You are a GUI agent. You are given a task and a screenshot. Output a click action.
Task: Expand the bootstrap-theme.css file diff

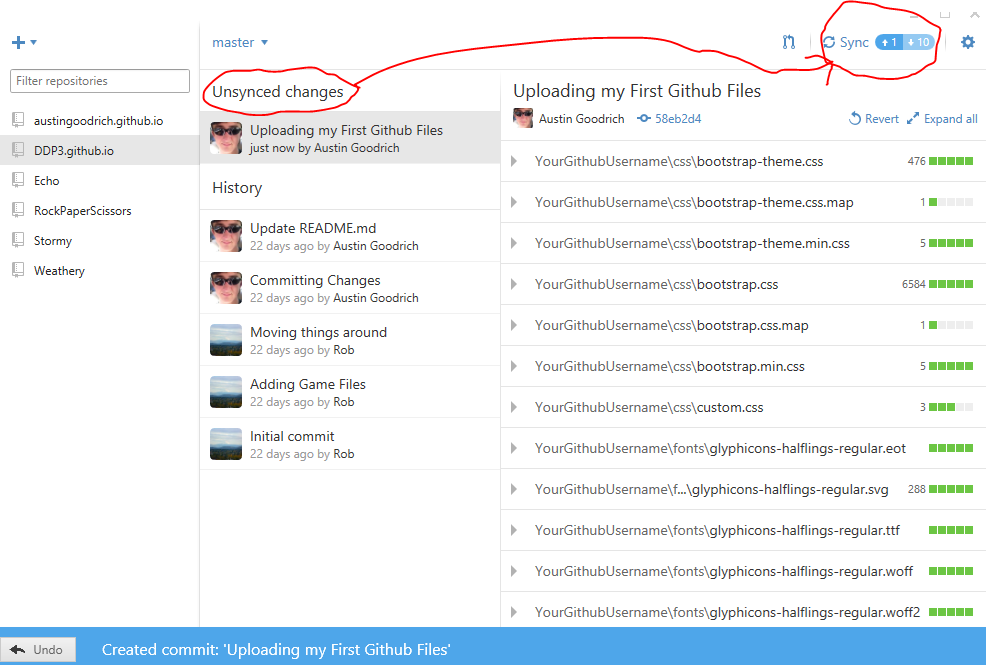(x=514, y=161)
